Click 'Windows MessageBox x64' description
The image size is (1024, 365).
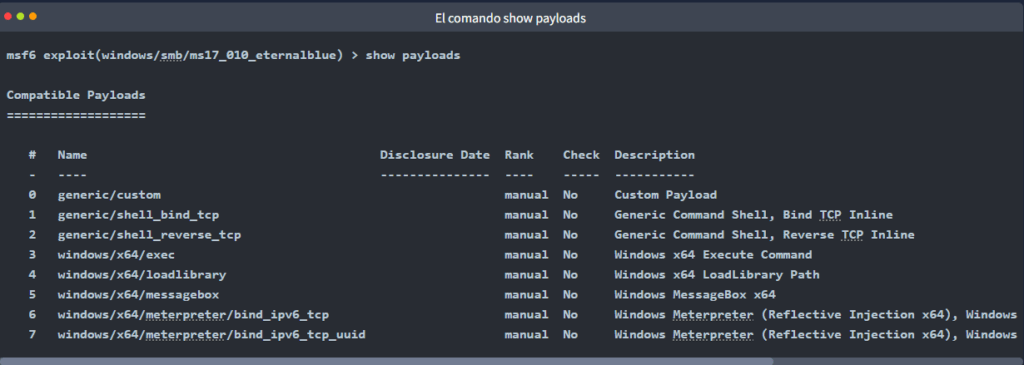695,294
